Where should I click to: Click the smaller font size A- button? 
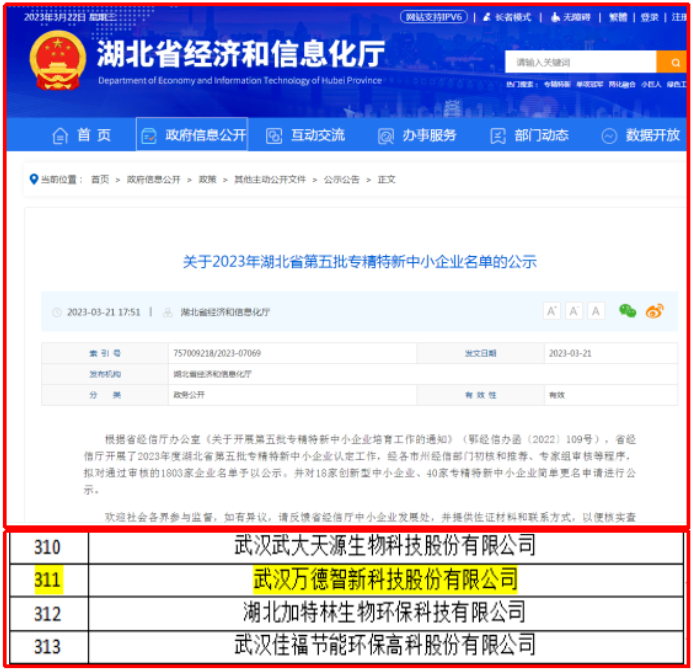pyautogui.click(x=574, y=311)
